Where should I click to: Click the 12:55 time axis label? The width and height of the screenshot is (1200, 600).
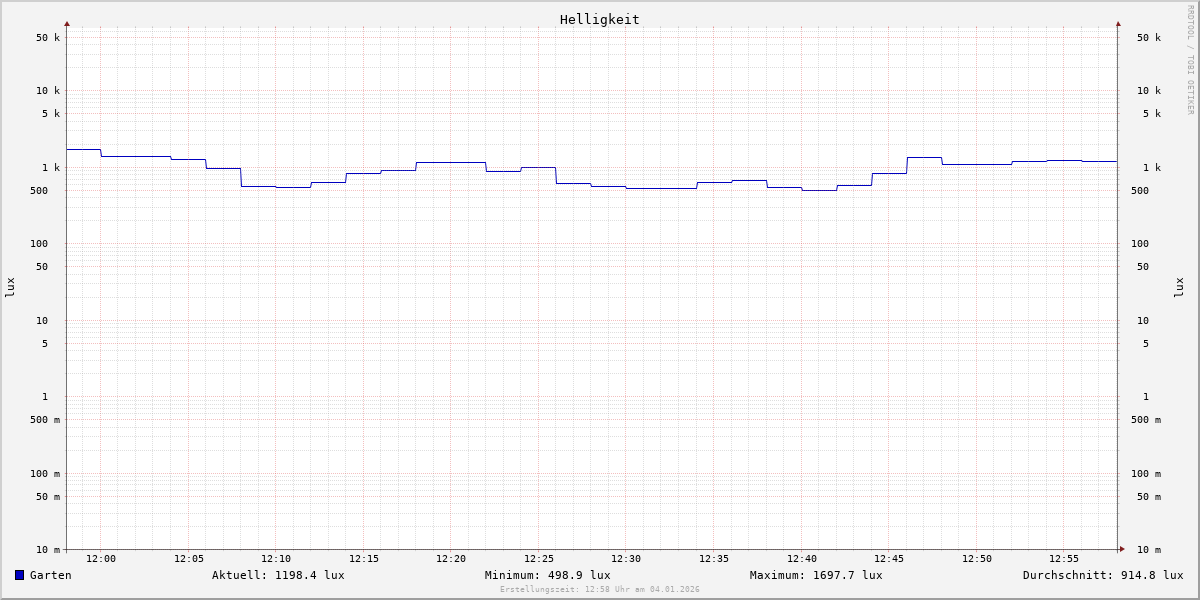pos(1064,559)
